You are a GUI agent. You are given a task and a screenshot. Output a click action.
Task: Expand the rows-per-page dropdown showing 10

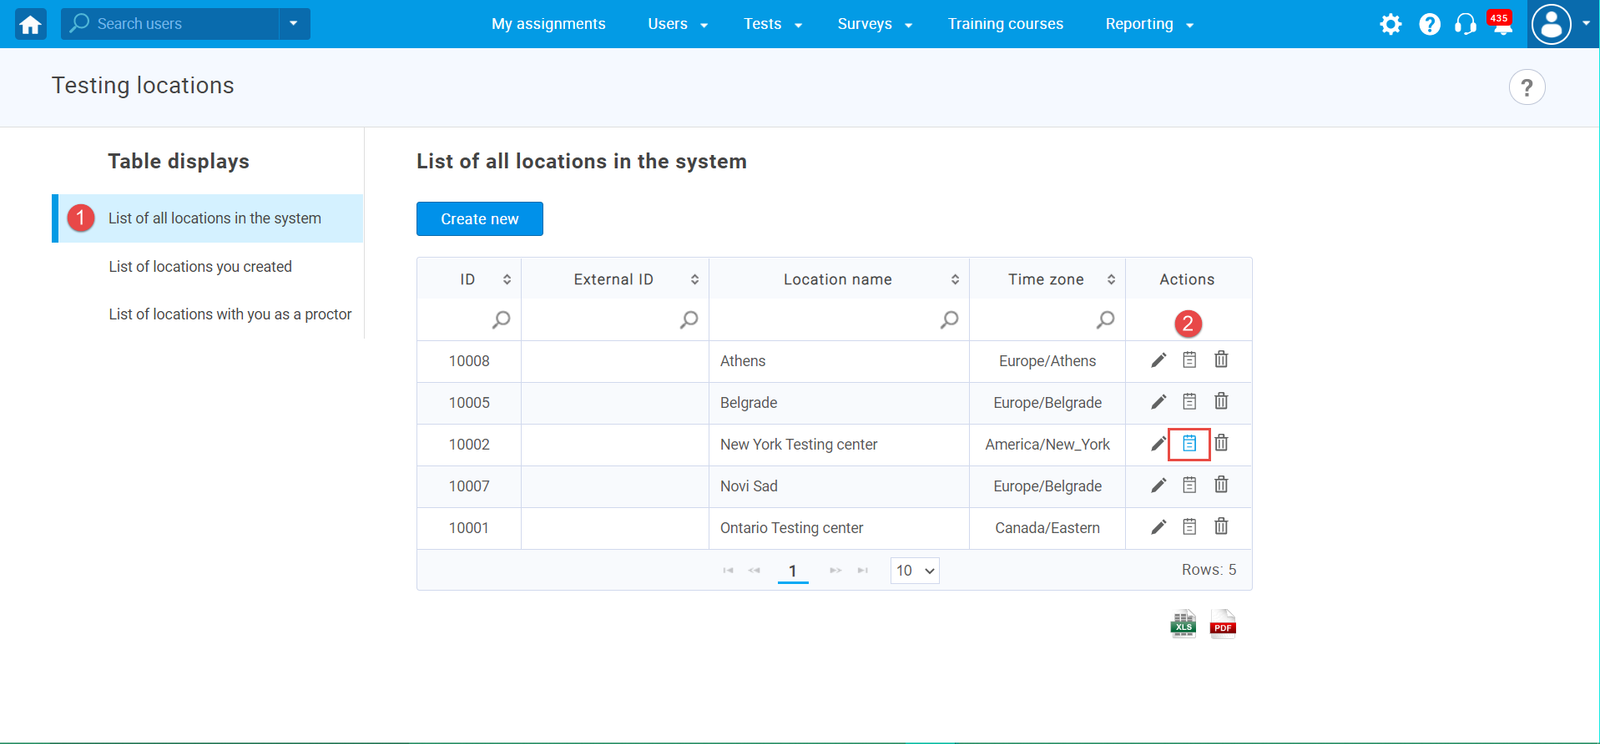click(x=914, y=571)
